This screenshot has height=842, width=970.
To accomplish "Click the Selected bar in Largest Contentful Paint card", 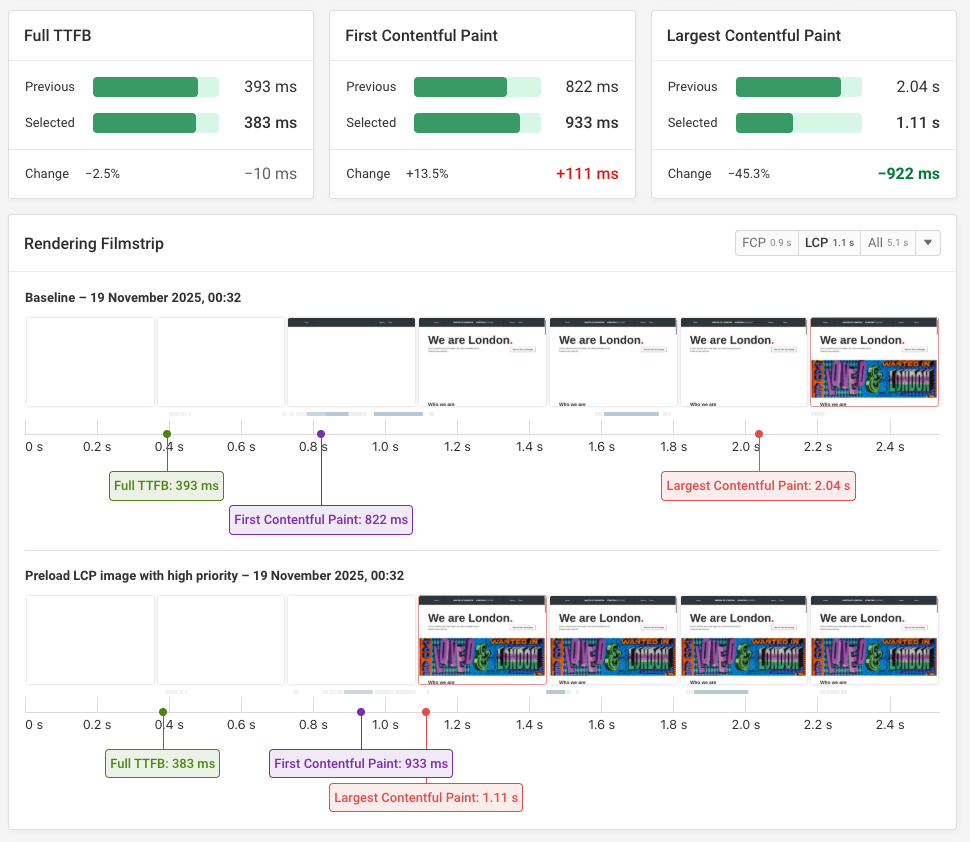I will coord(798,123).
